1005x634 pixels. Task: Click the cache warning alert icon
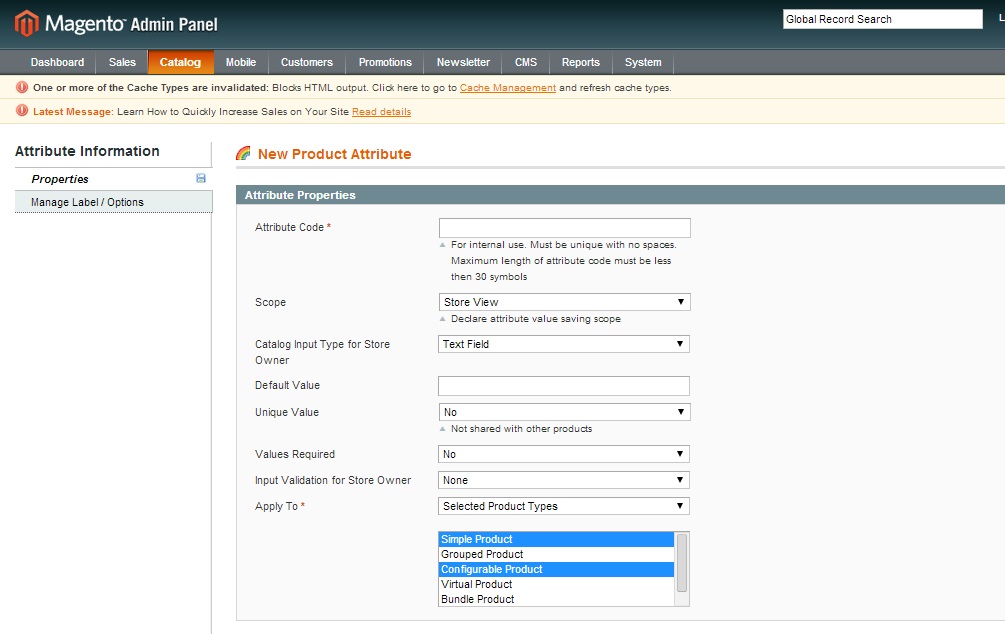(22, 87)
